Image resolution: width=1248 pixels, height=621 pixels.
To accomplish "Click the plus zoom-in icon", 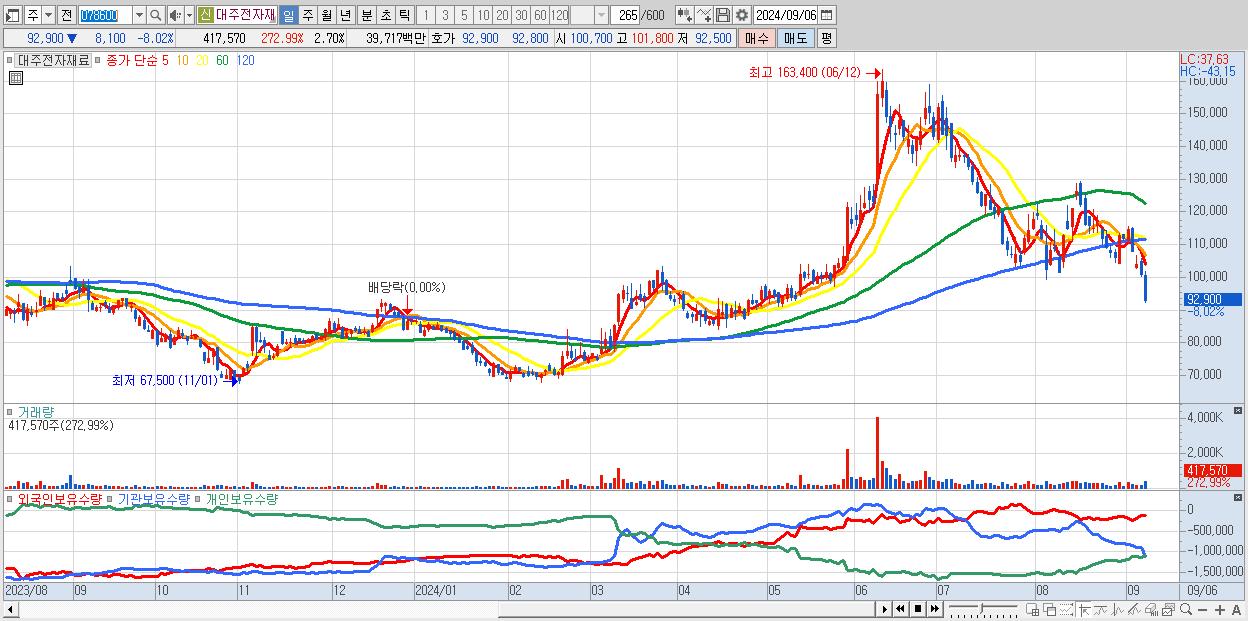I will [1220, 609].
